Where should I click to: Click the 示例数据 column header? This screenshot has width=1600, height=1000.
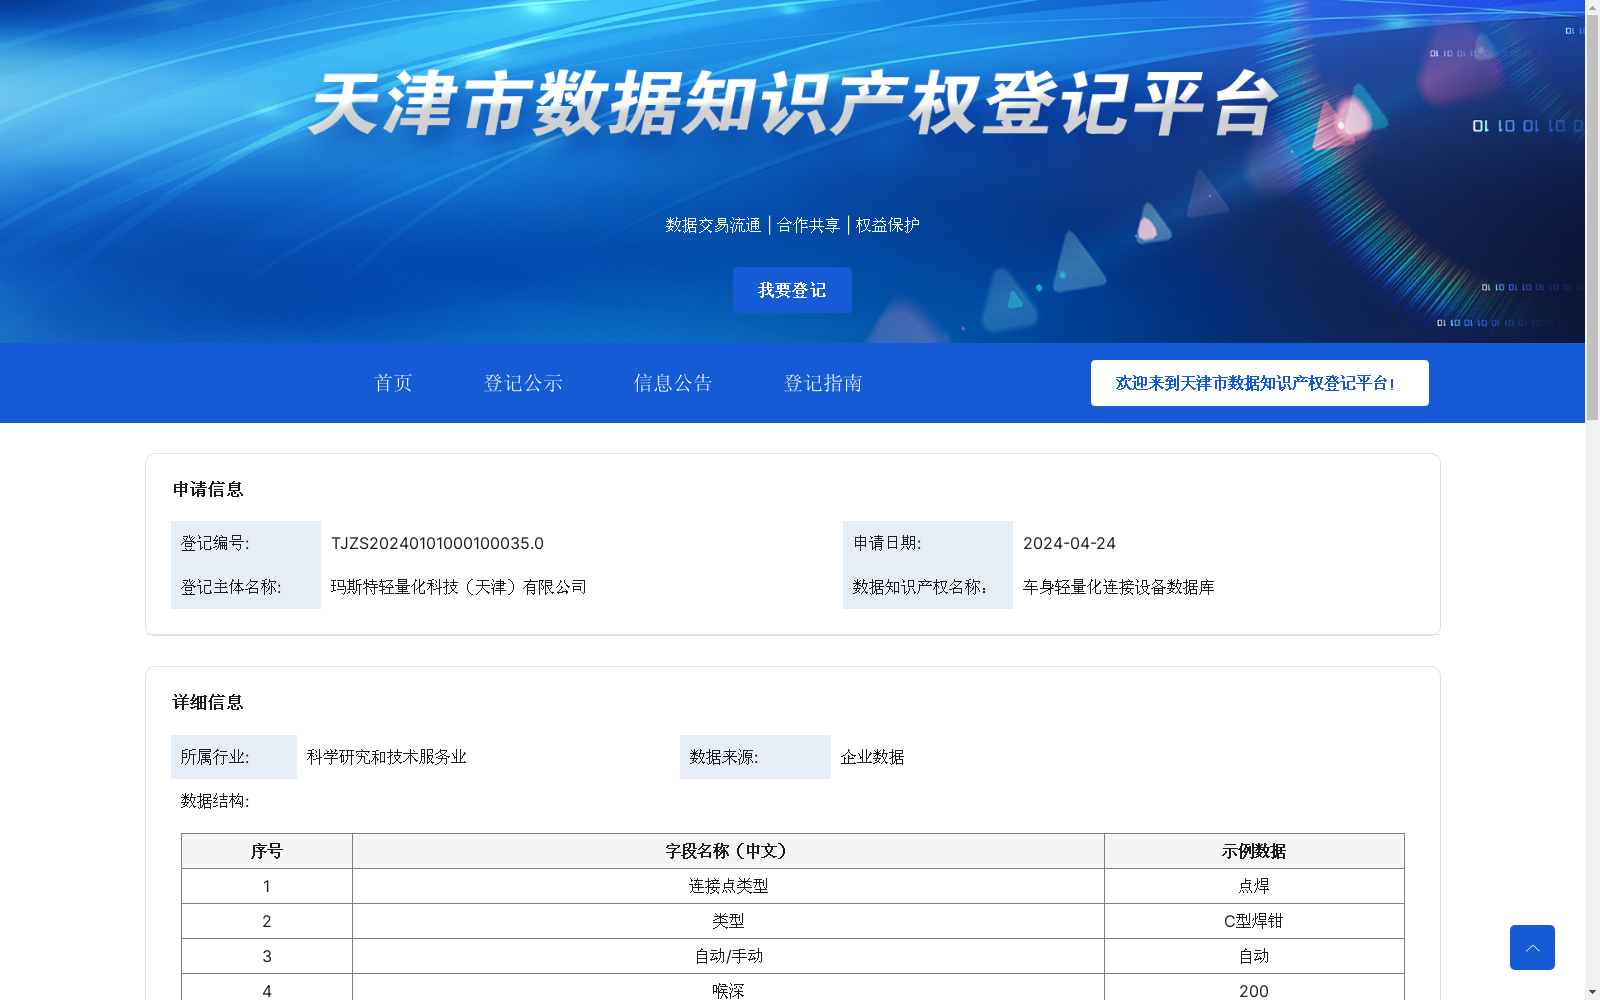(x=1254, y=851)
